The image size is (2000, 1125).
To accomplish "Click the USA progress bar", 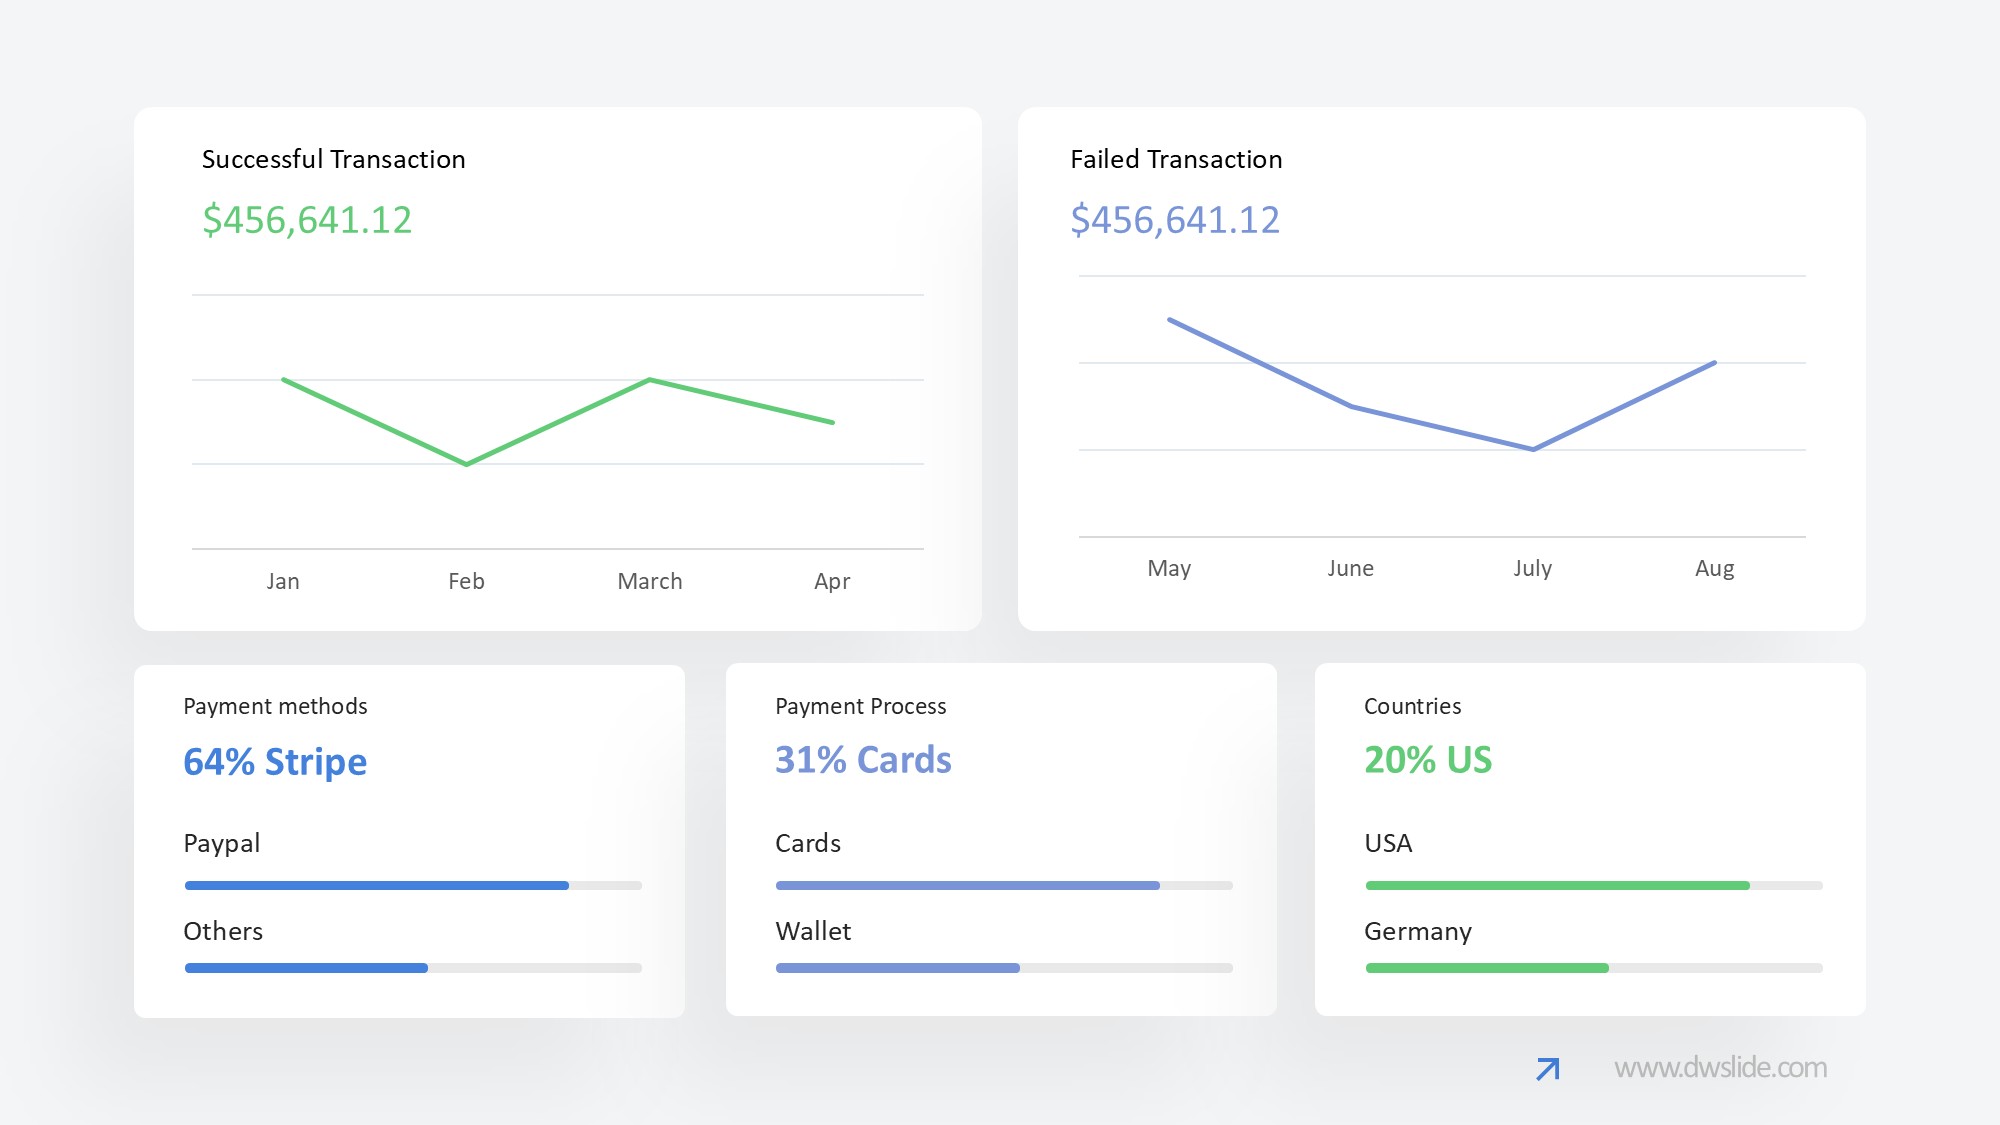I will coord(1594,885).
